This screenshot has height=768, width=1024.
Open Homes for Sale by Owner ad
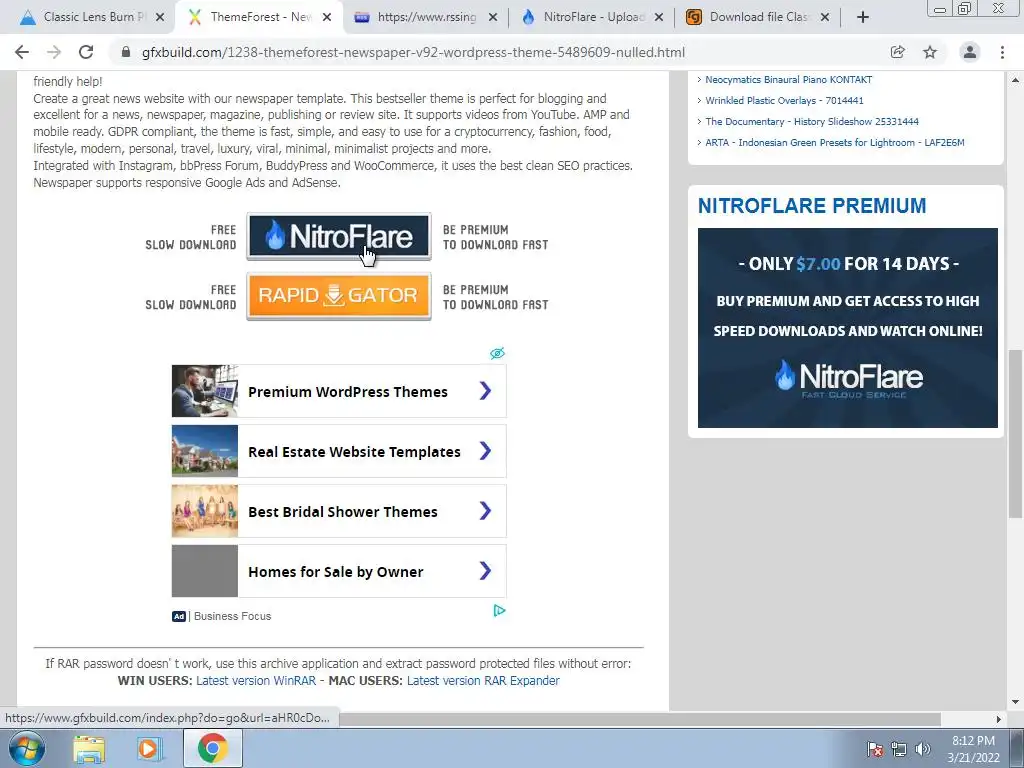point(339,571)
